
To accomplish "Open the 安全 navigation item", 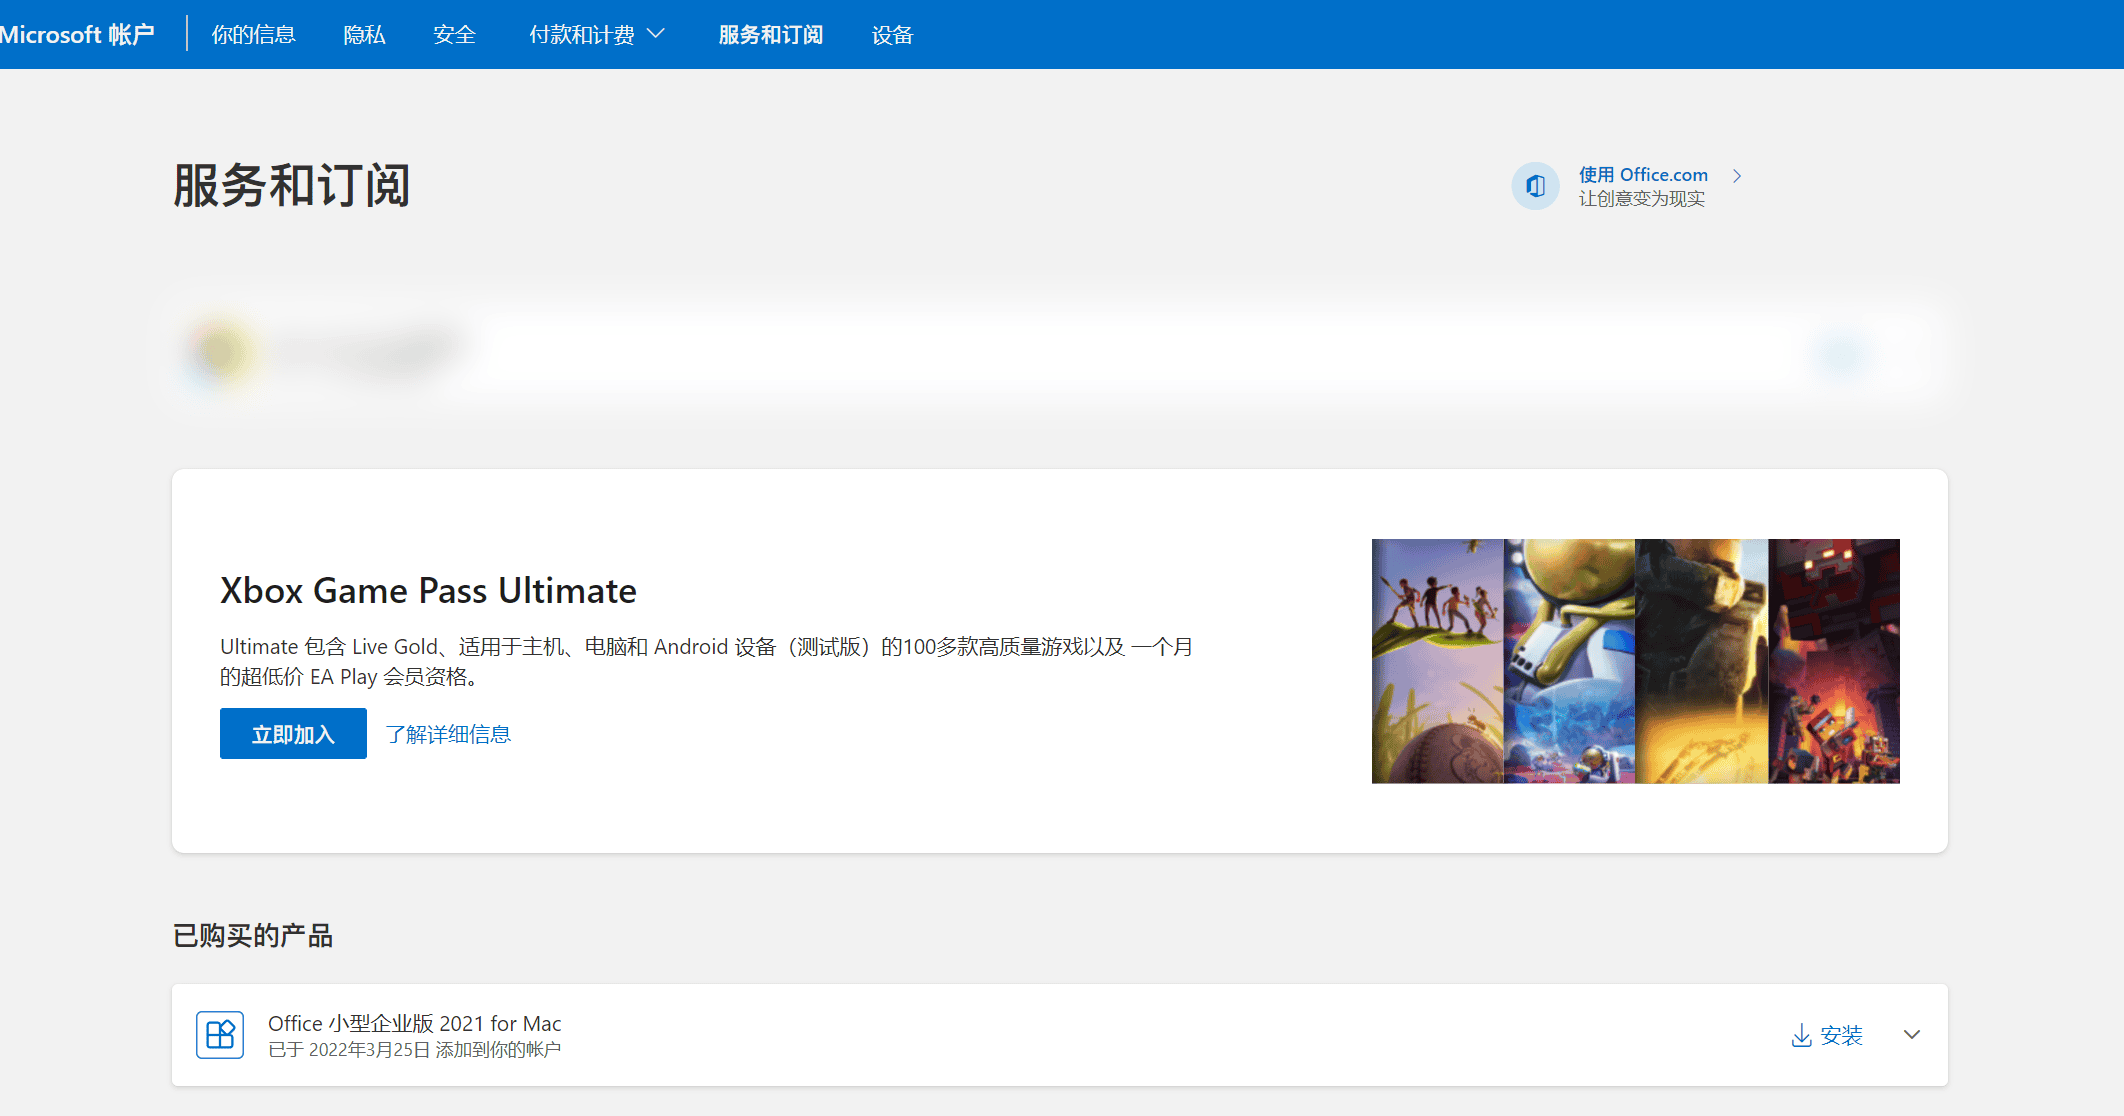I will click(454, 35).
